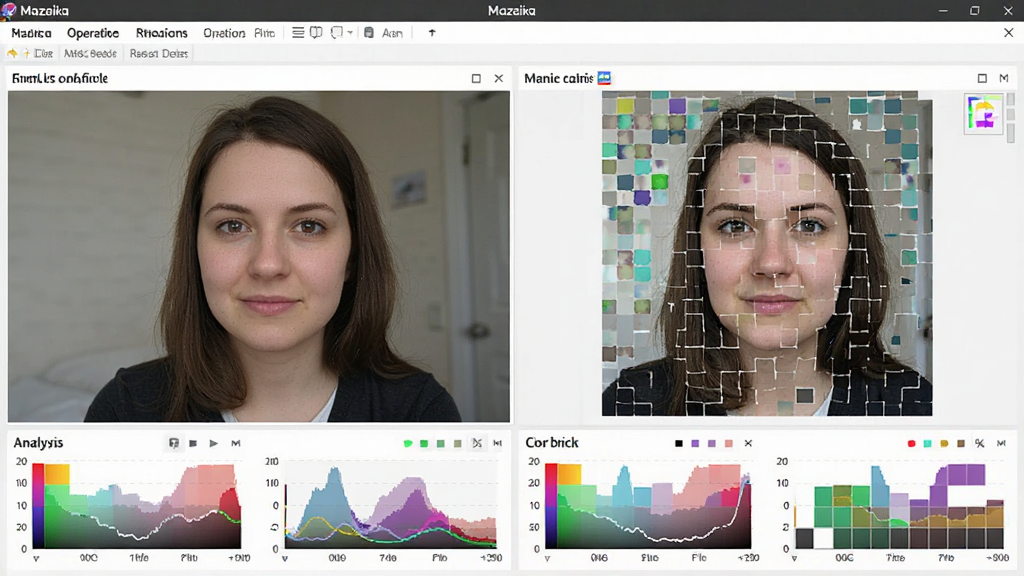Click the yellow back arrow below the menu bar
The height and width of the screenshot is (576, 1024).
12,54
